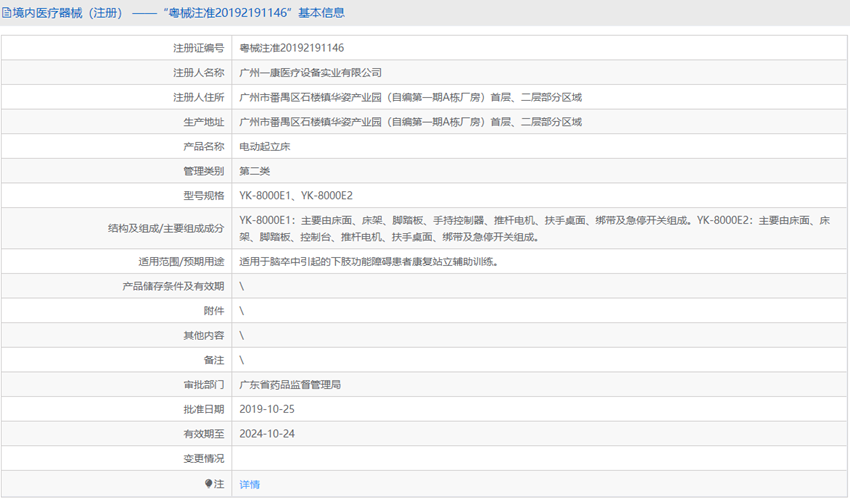Click the product name 电动起立床

[x=265, y=146]
